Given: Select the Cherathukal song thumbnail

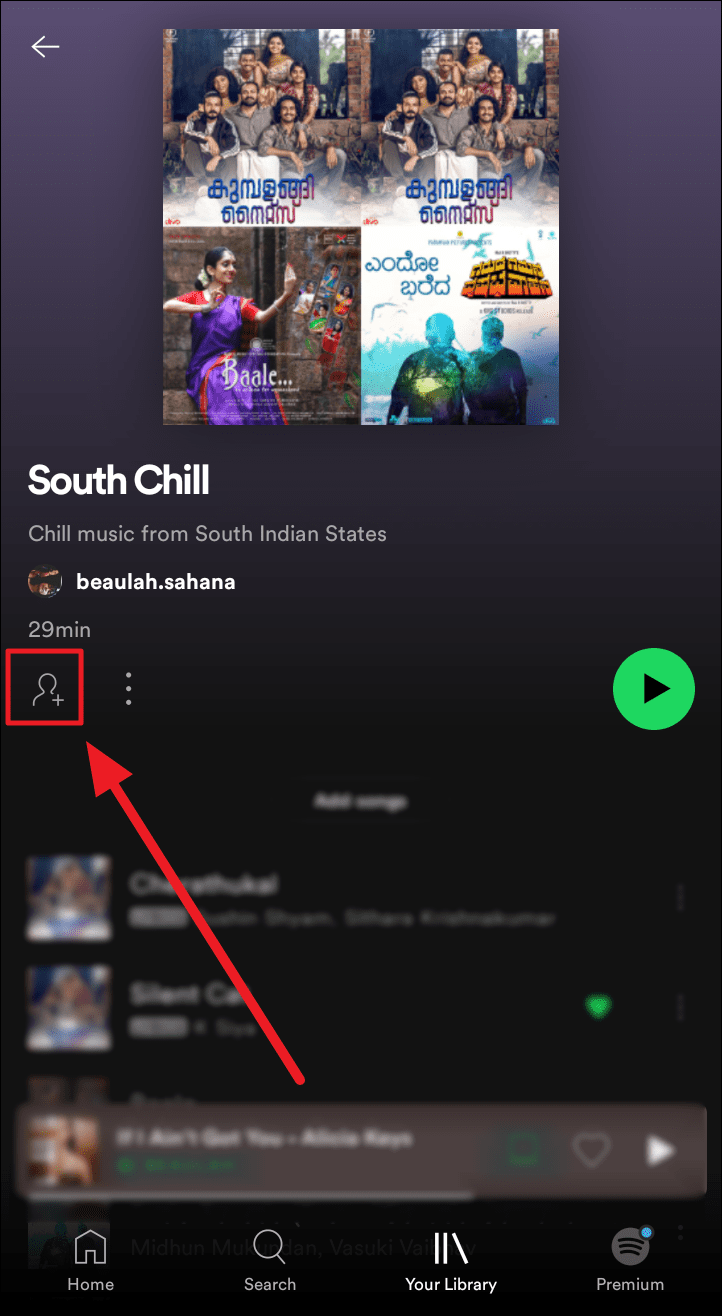Looking at the screenshot, I should [69, 897].
